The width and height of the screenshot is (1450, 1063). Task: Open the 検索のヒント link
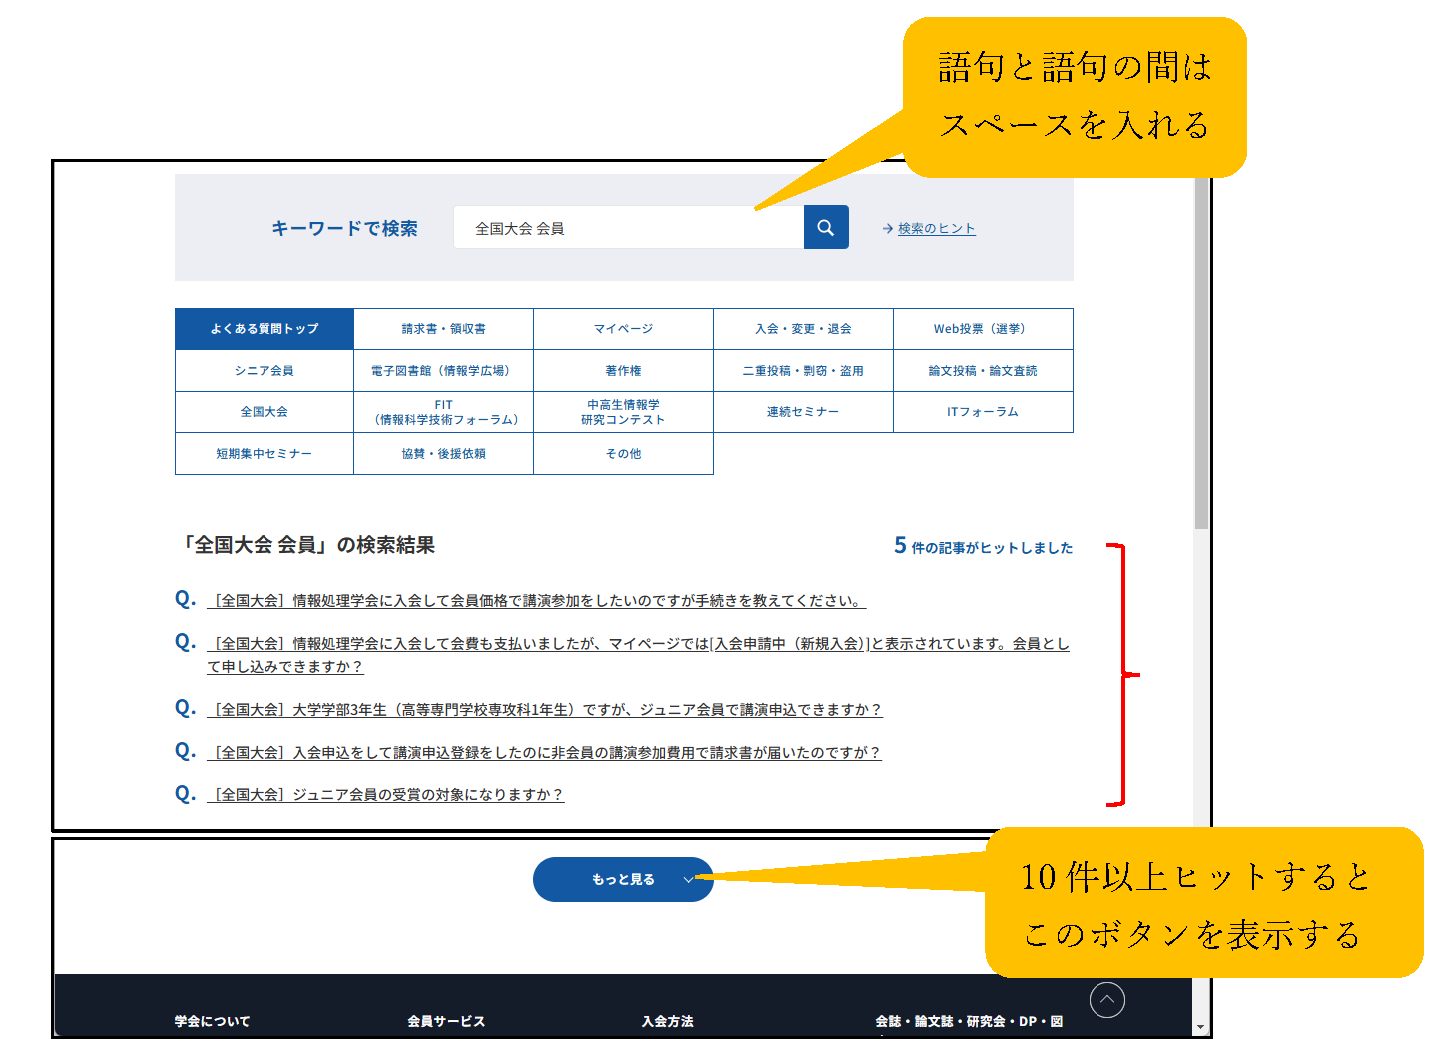pos(936,229)
